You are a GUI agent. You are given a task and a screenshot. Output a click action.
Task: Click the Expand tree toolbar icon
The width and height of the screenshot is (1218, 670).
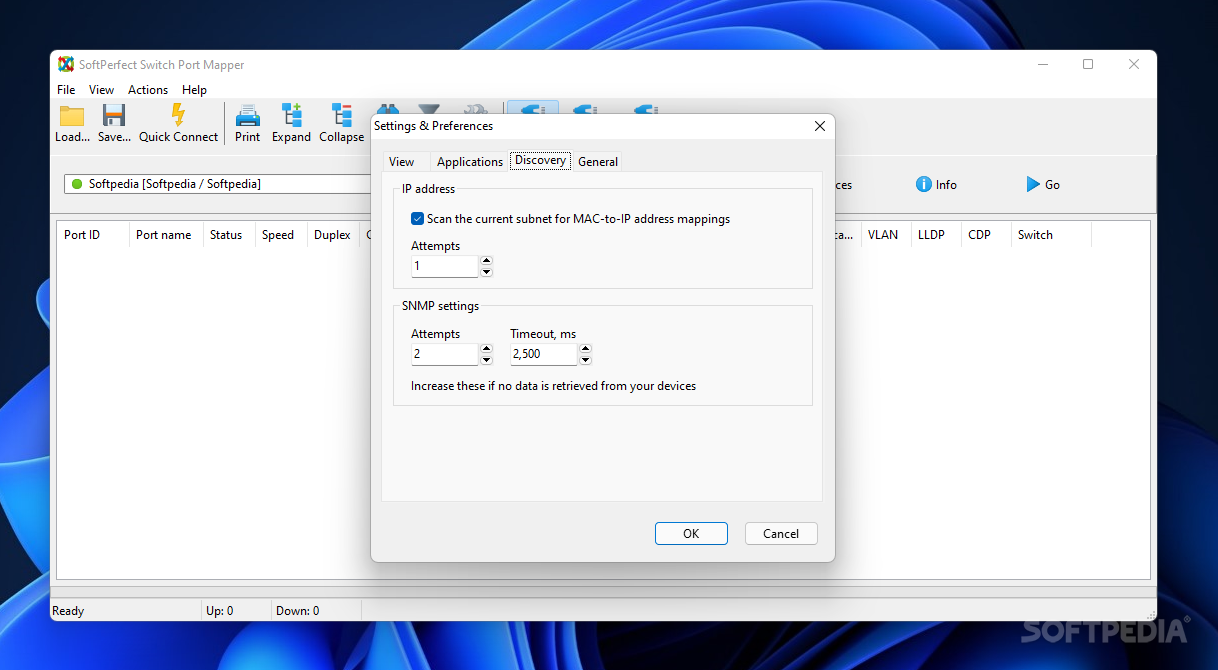(291, 115)
